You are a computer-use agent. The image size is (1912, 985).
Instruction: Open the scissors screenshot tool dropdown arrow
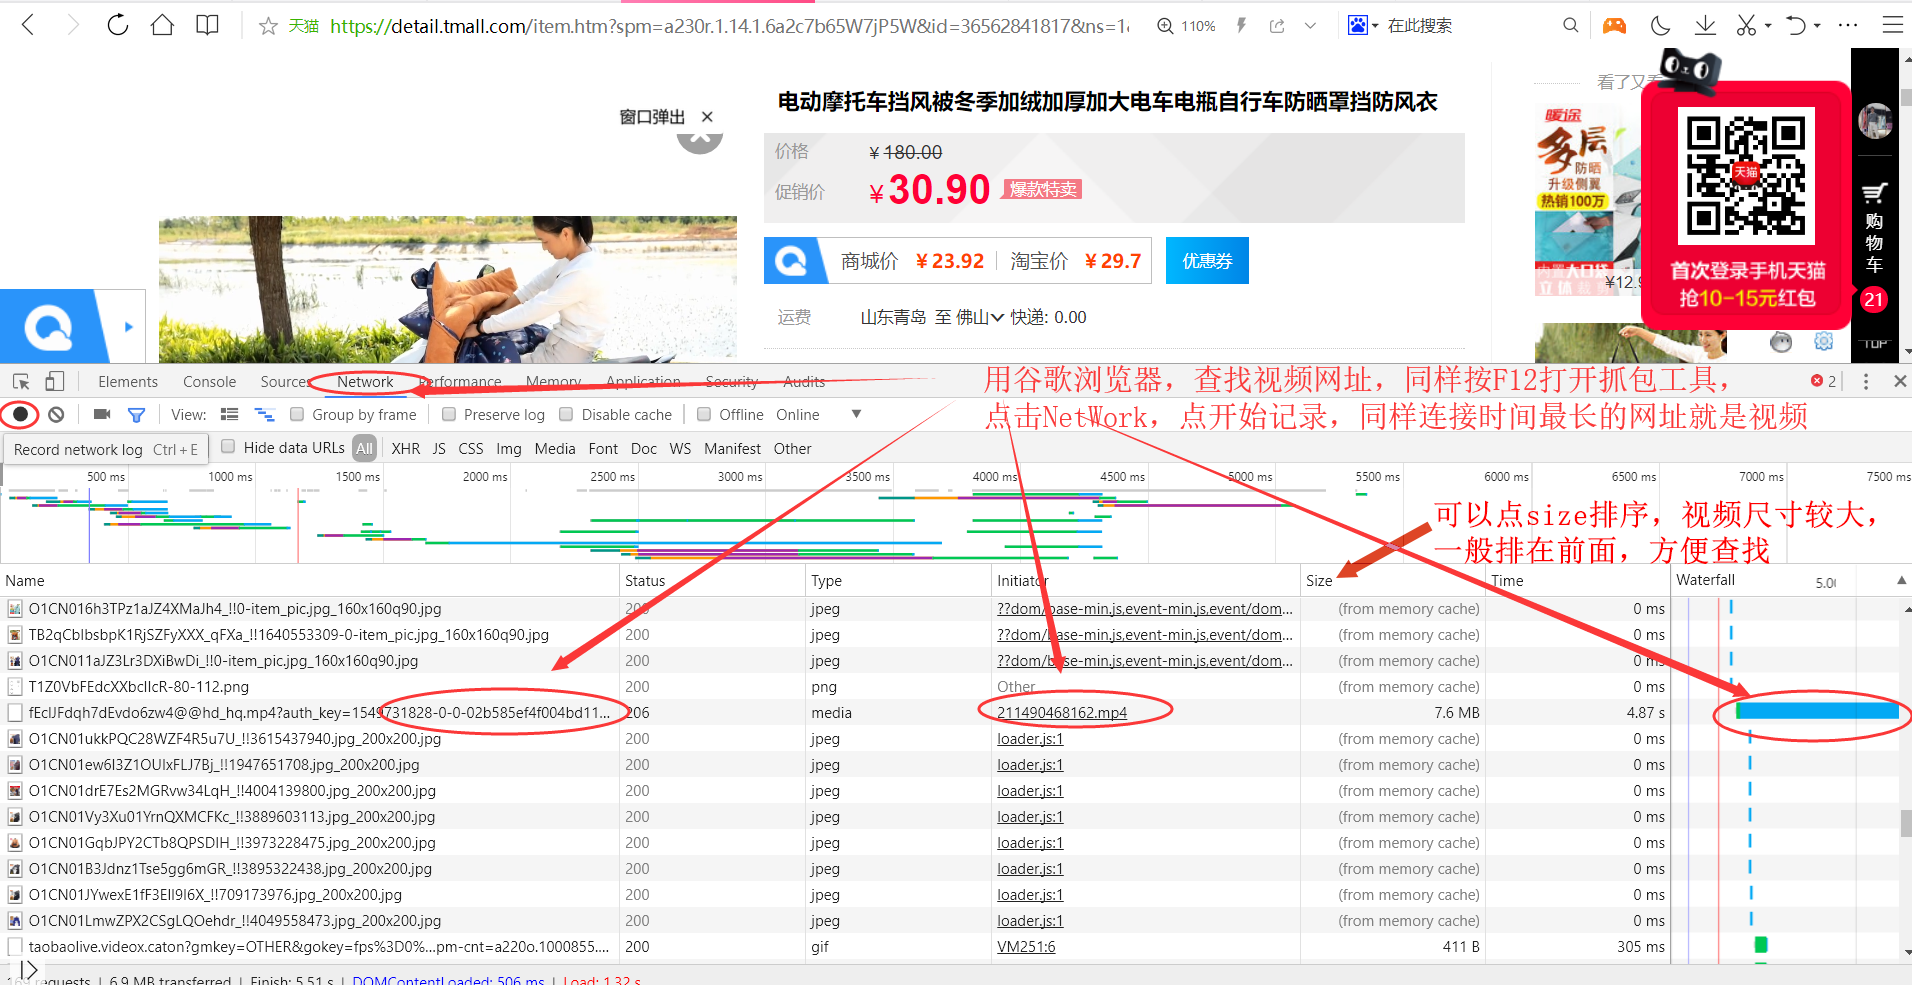tap(1768, 26)
